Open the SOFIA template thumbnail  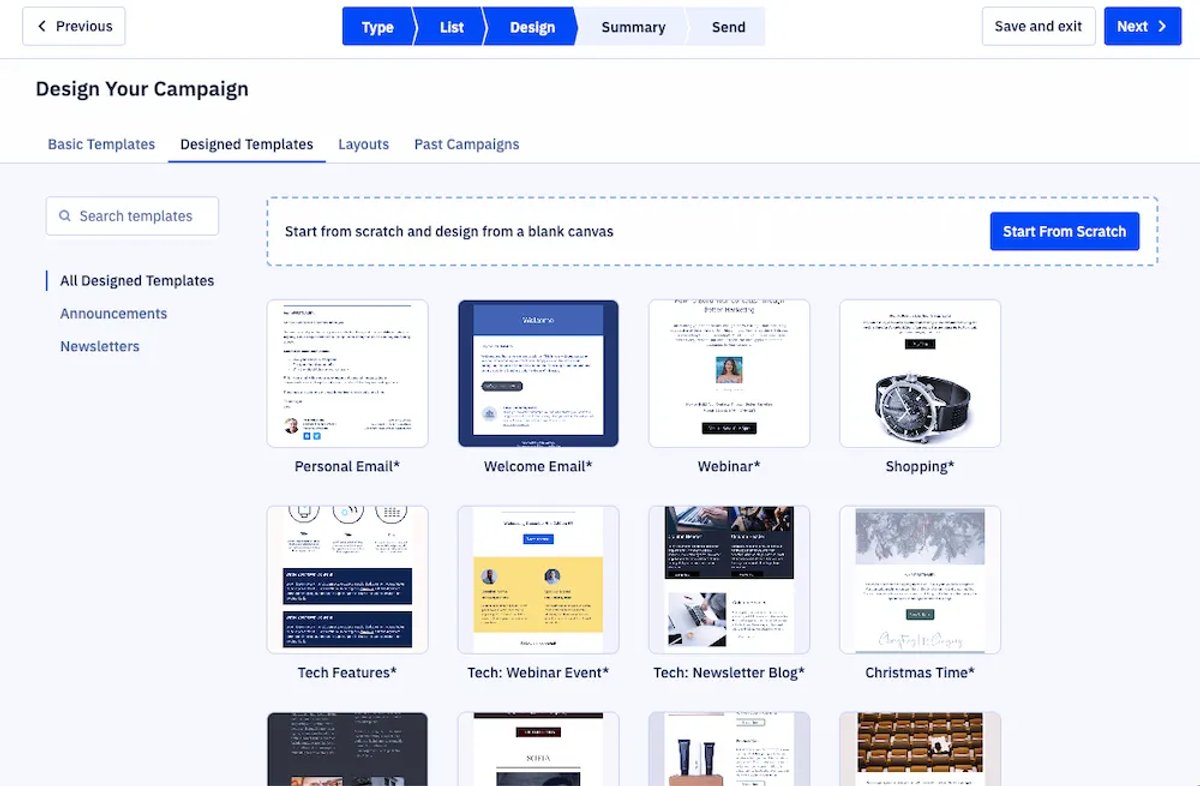538,749
